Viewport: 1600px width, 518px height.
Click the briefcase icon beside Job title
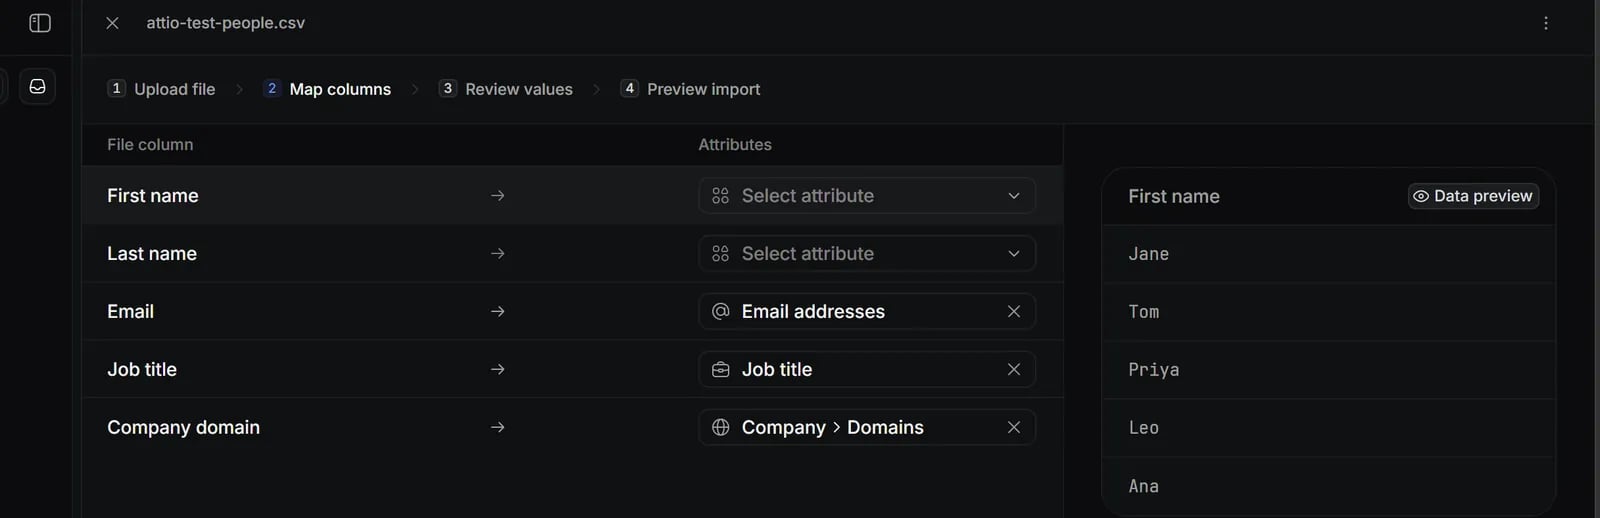click(720, 370)
